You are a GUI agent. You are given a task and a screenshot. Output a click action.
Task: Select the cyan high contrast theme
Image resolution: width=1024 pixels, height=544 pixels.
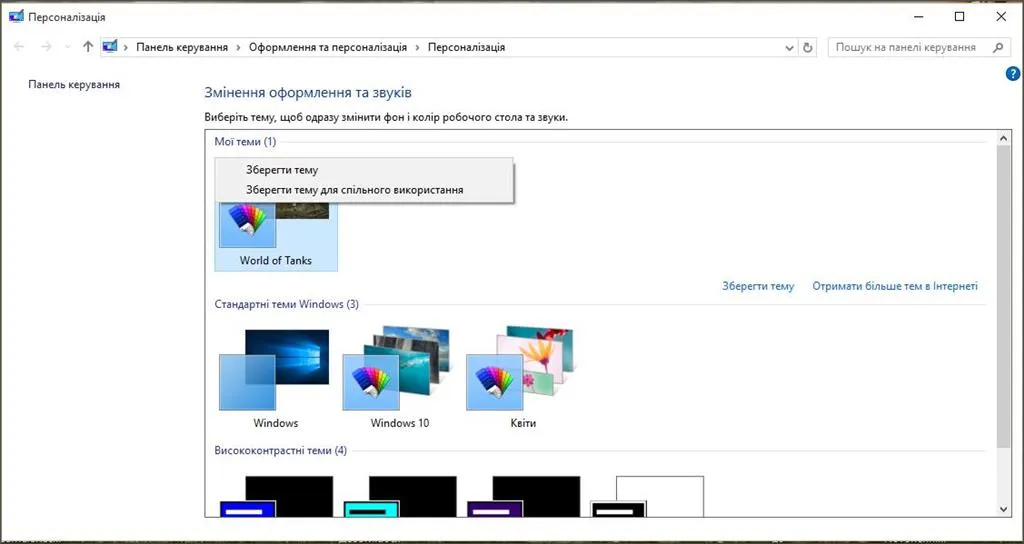click(400, 496)
